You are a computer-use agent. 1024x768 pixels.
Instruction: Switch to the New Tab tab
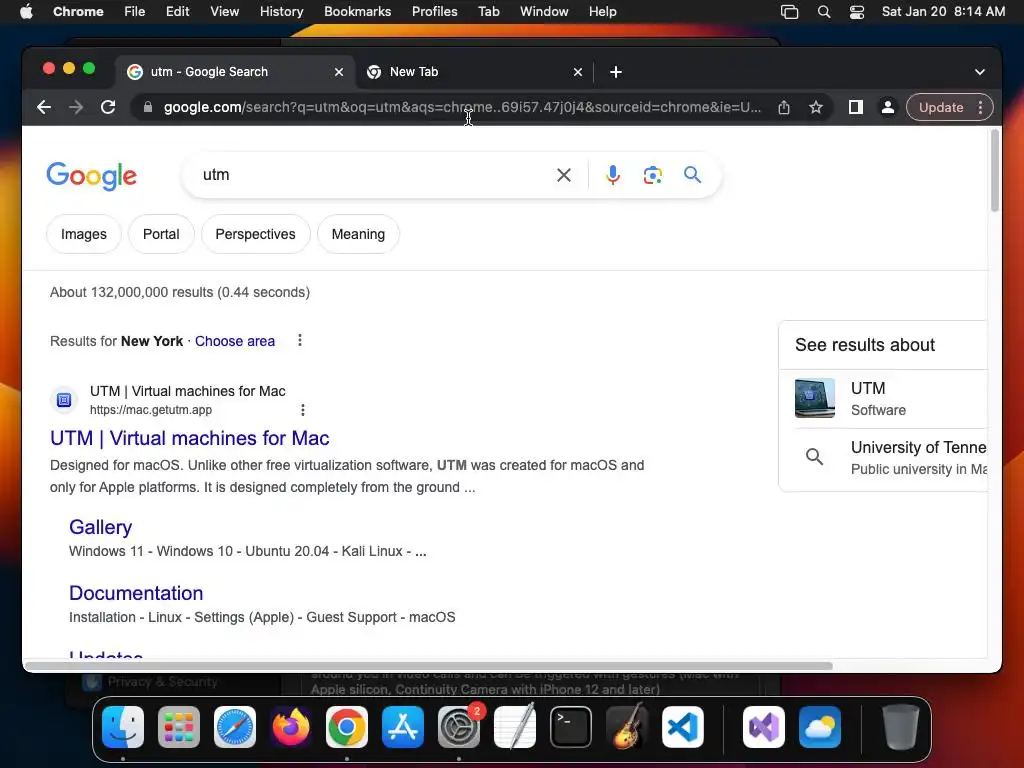tap(475, 72)
